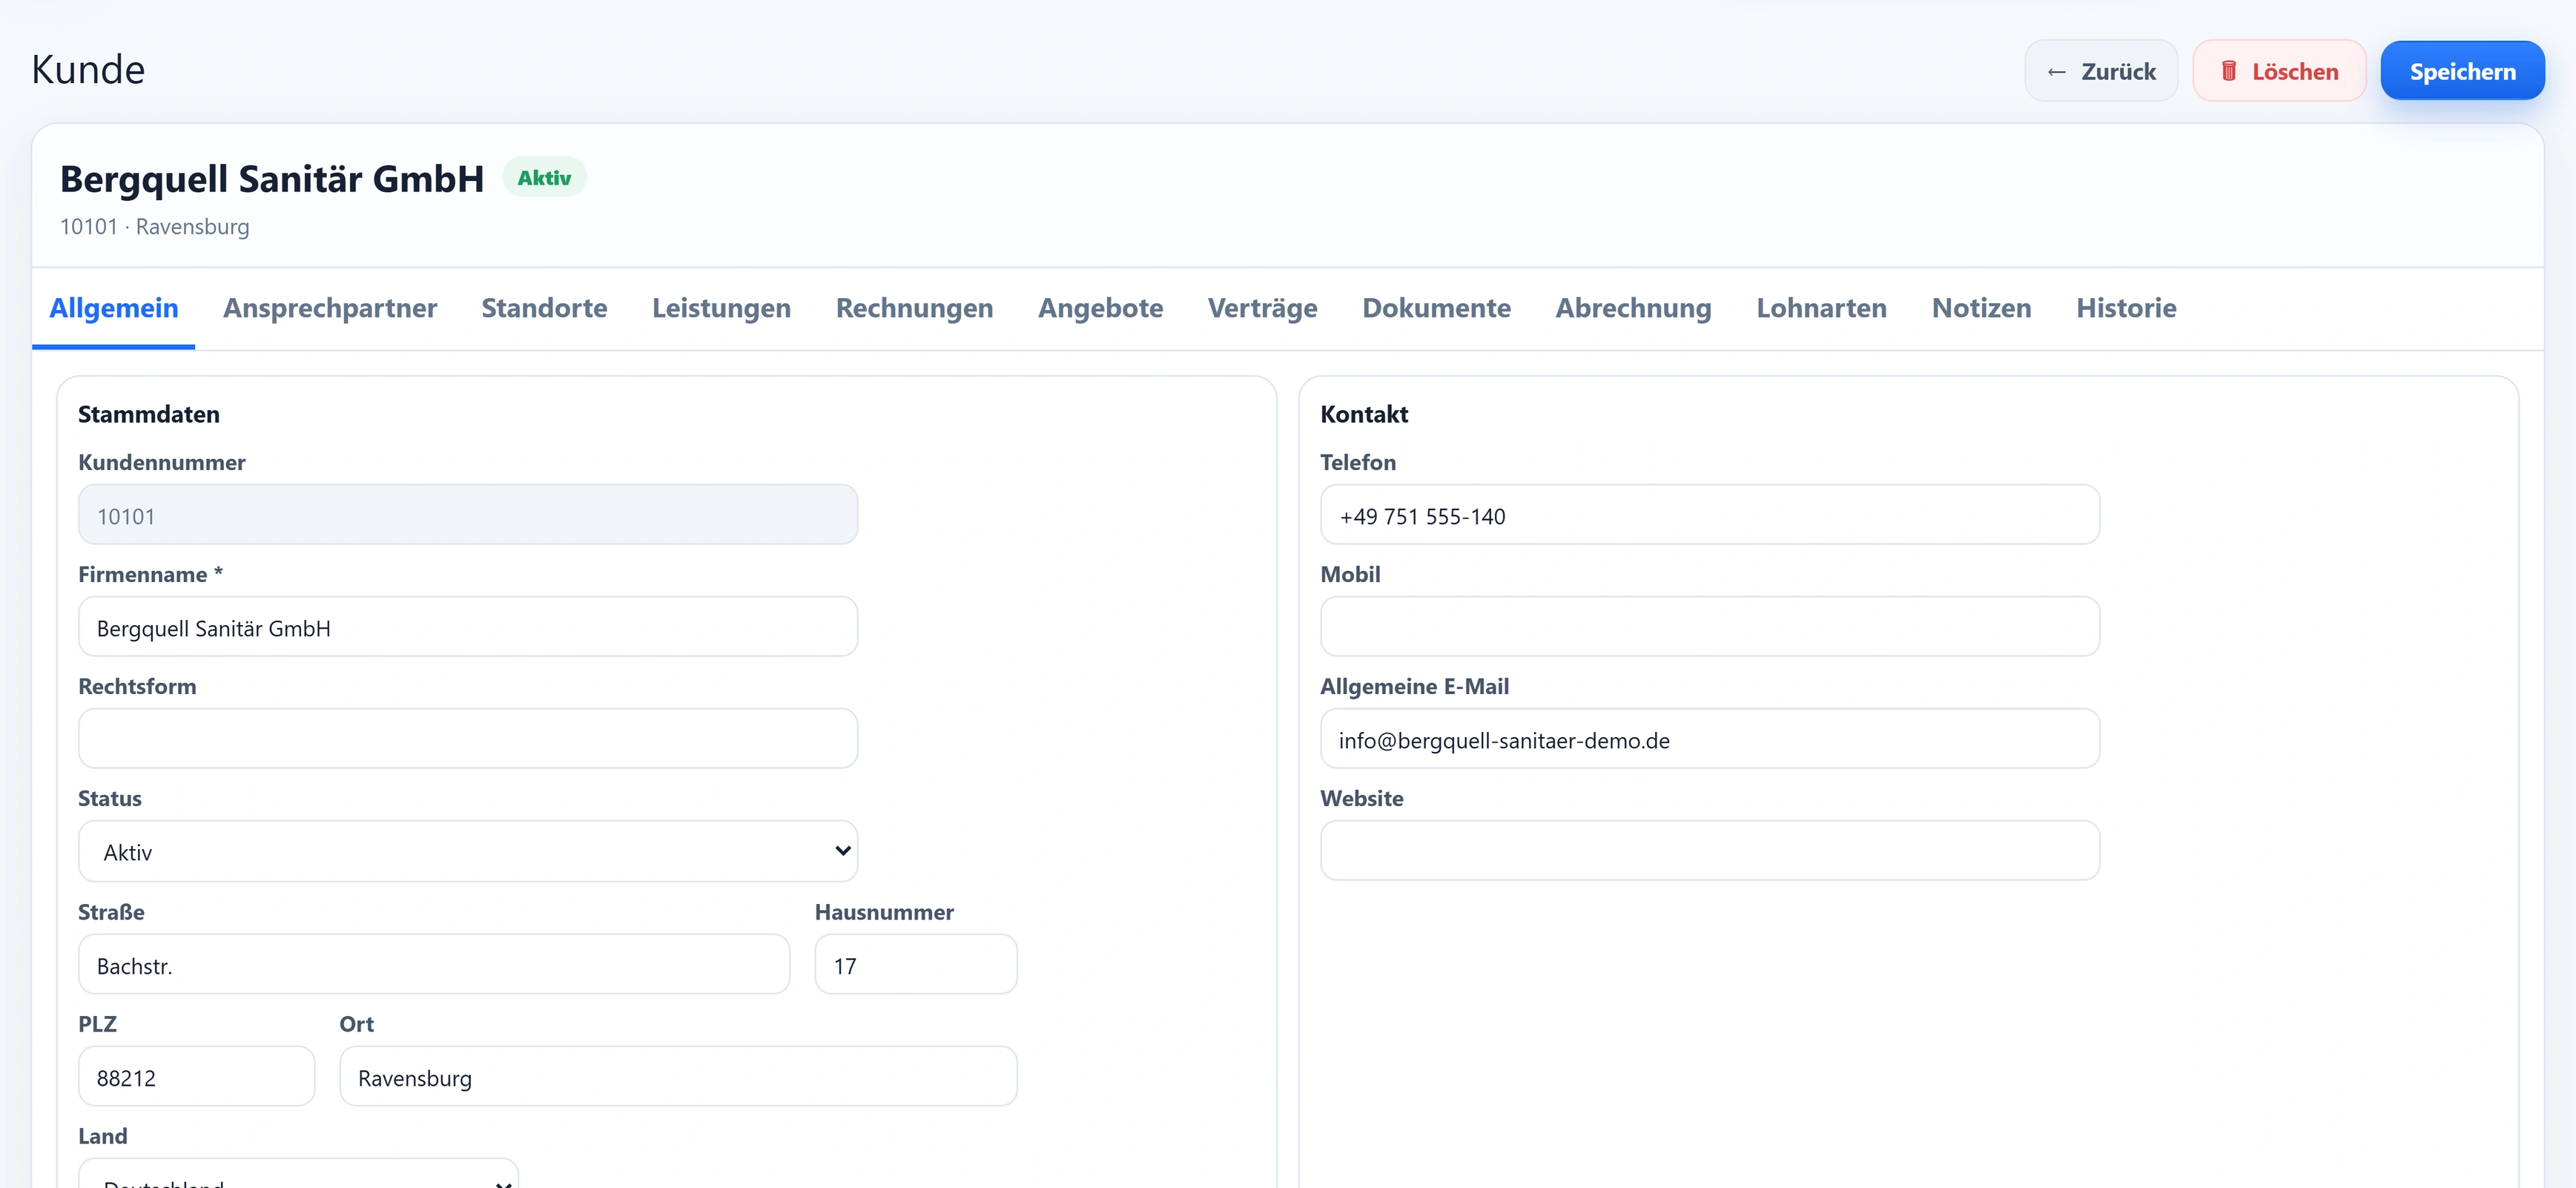Open the Angebote tab
2576x1188 pixels.
[x=1100, y=308]
